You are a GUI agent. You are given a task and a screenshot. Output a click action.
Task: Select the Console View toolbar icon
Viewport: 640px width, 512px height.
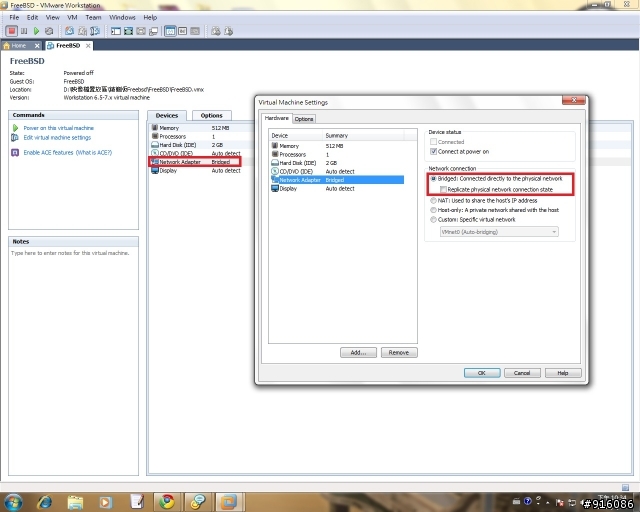pos(195,31)
